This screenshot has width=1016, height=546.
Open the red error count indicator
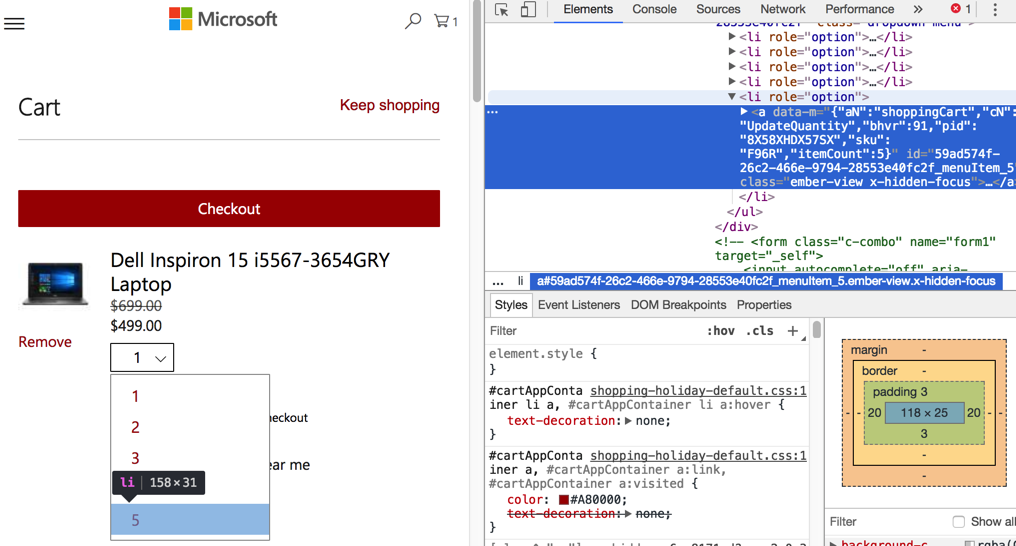(x=961, y=9)
